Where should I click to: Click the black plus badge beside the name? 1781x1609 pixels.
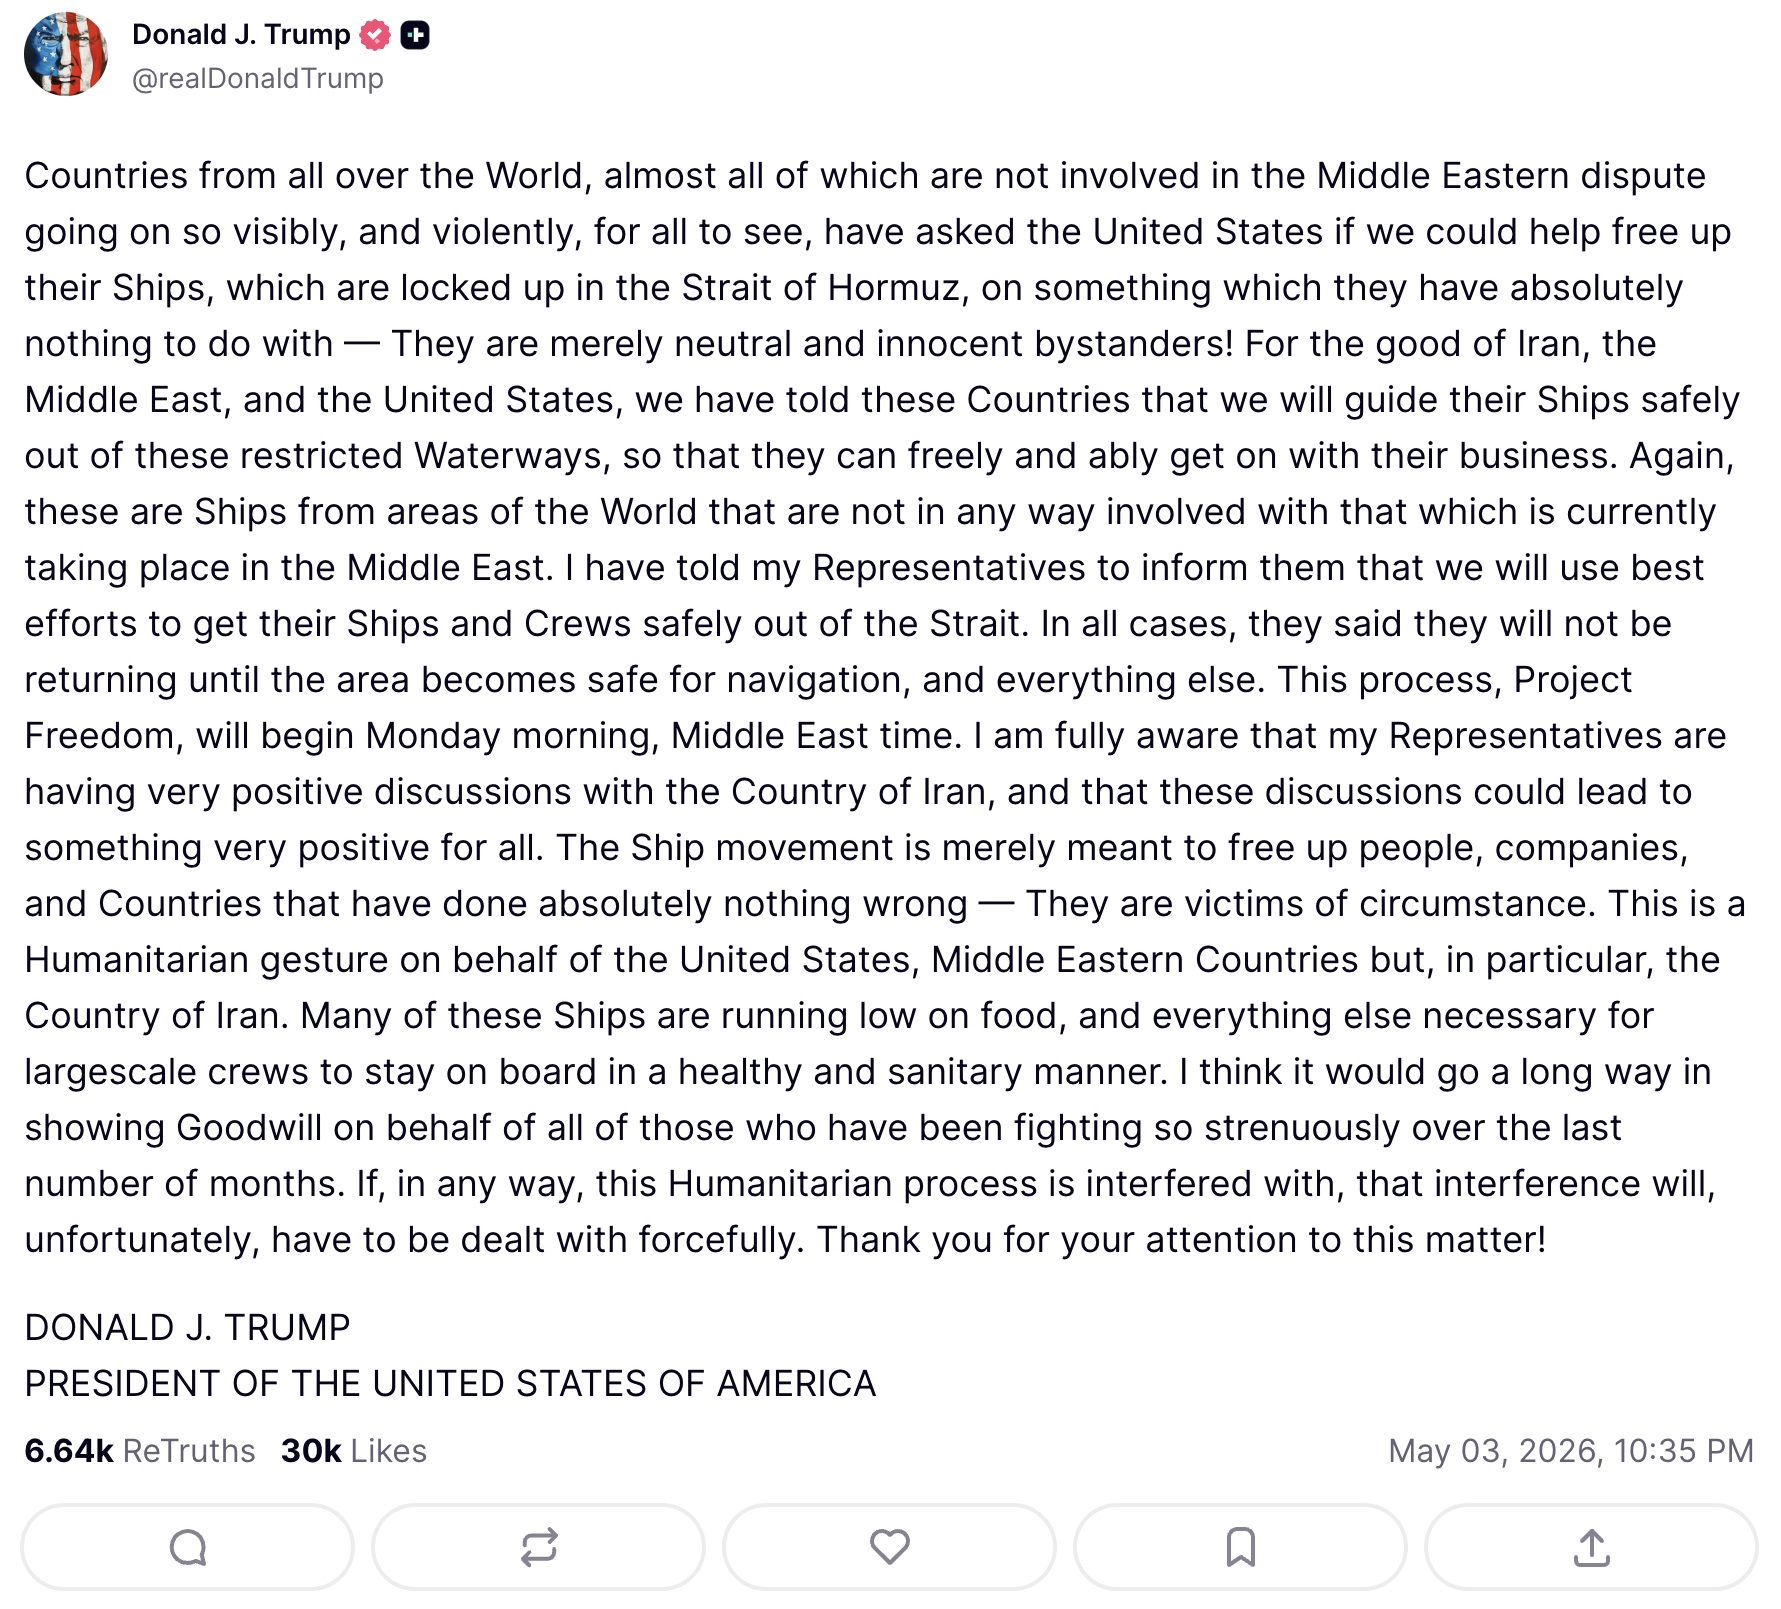point(415,35)
